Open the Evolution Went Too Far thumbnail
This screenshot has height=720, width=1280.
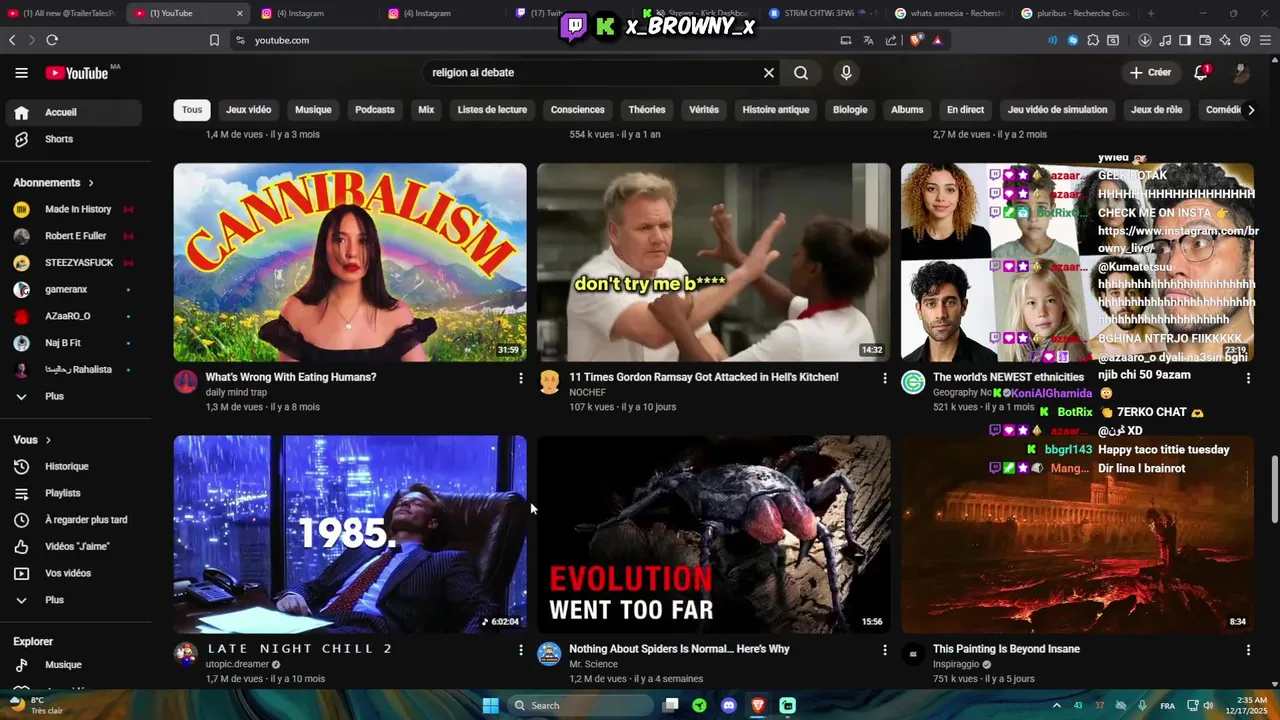pyautogui.click(x=714, y=534)
